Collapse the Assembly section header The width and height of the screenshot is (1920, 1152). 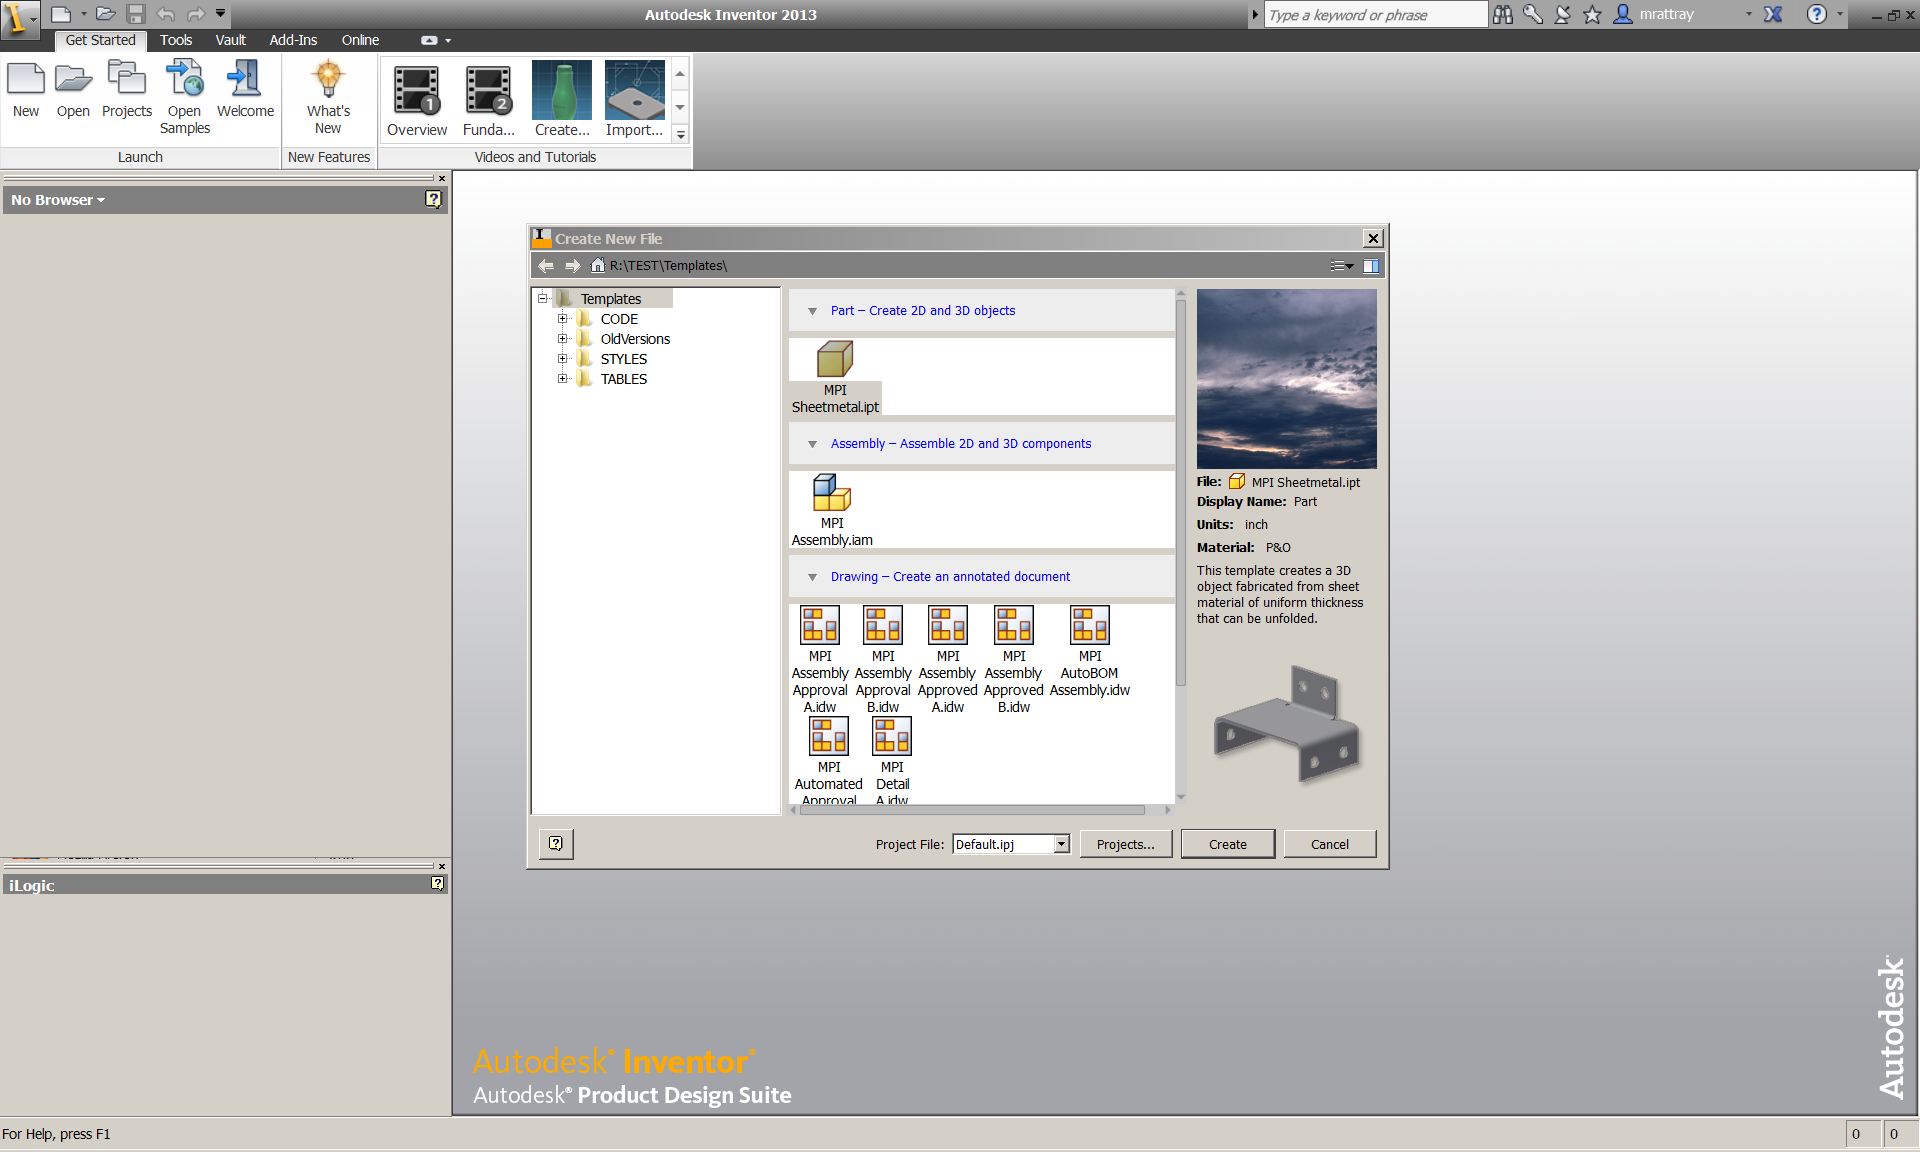tap(812, 444)
